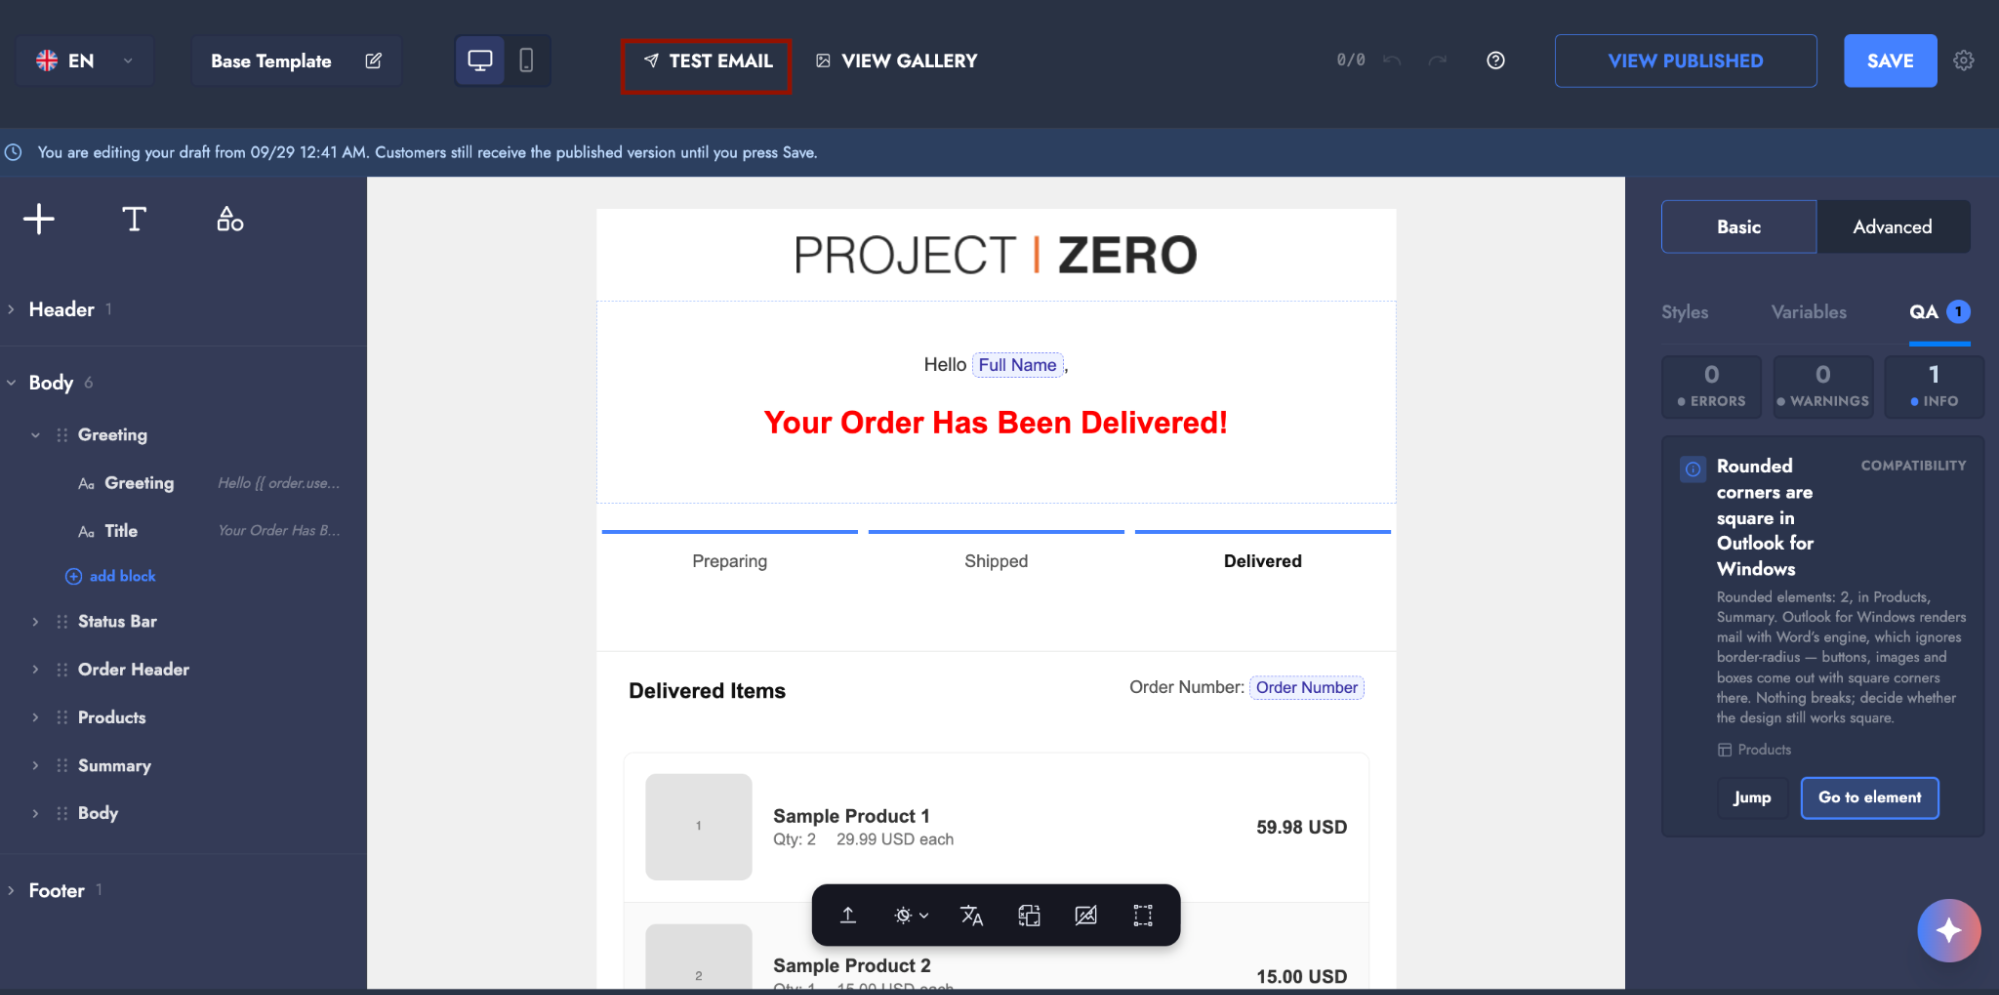Expand the Status Bar group
This screenshot has width=1999, height=995.
point(35,622)
